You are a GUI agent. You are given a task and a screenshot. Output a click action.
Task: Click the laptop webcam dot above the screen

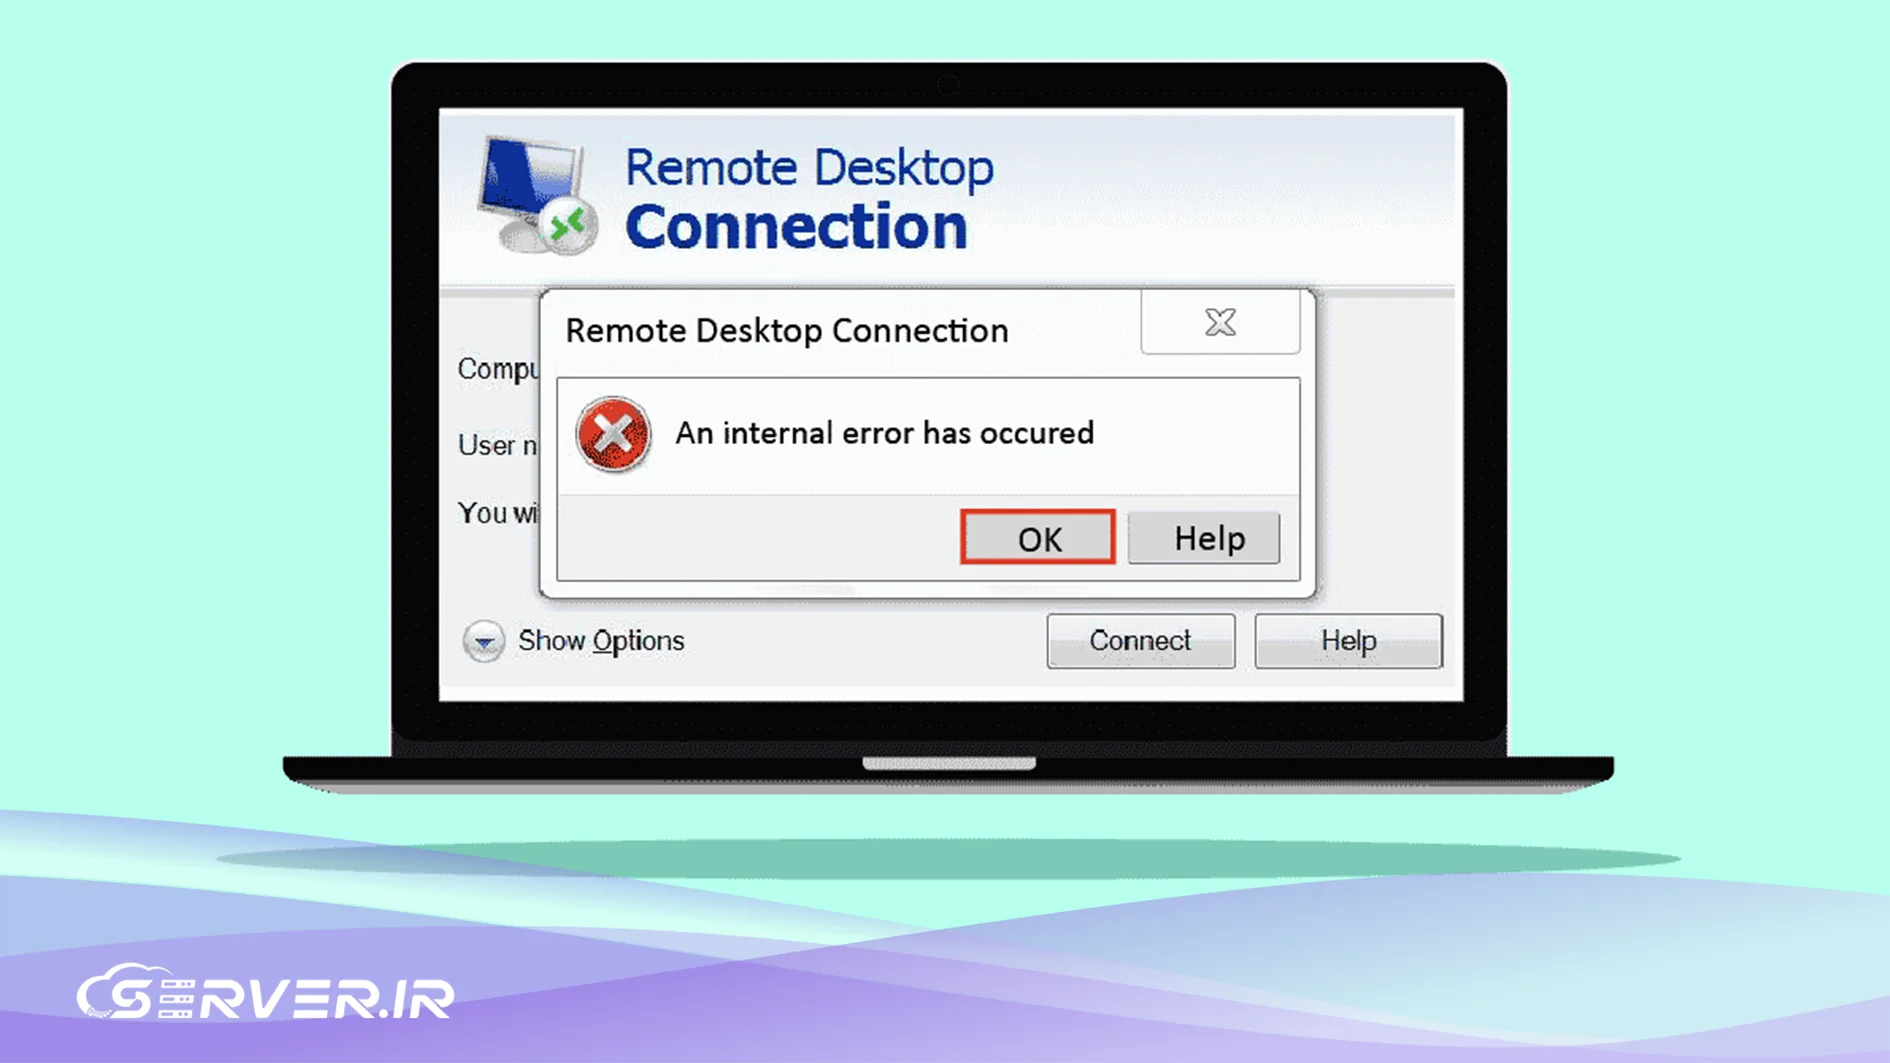click(948, 86)
